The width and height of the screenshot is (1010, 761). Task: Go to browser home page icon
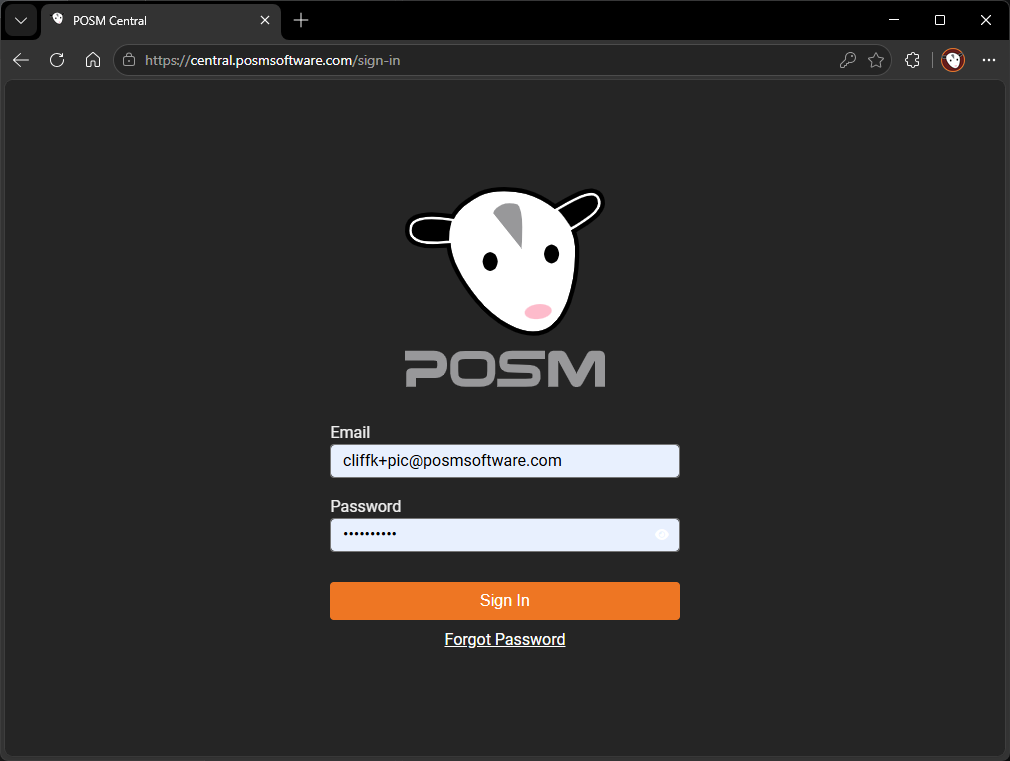tap(93, 61)
